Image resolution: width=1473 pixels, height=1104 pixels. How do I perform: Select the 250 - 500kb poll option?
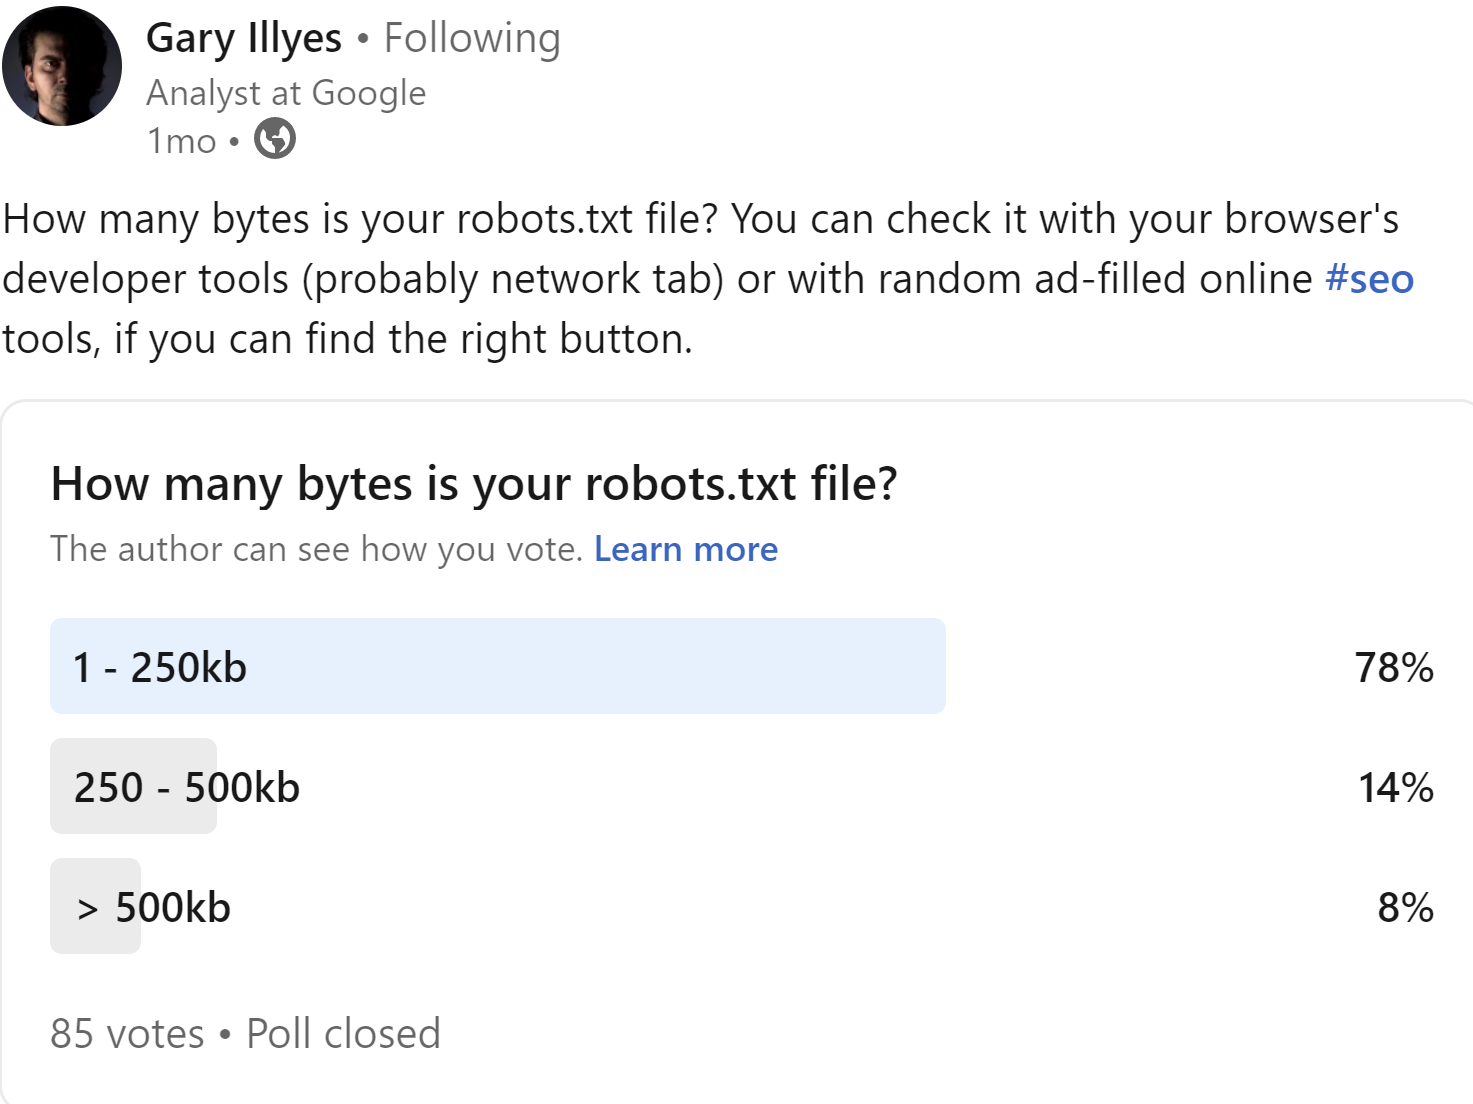[187, 786]
